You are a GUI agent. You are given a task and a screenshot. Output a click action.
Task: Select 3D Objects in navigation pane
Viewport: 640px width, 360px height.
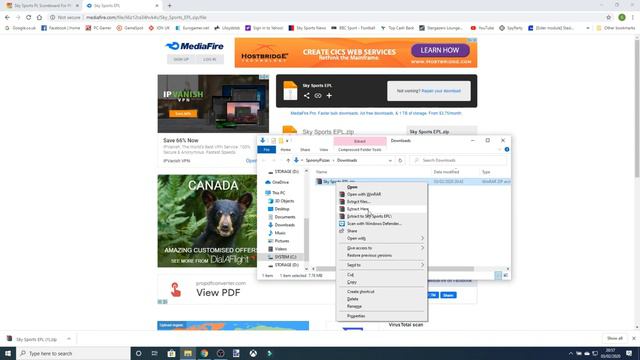[284, 201]
